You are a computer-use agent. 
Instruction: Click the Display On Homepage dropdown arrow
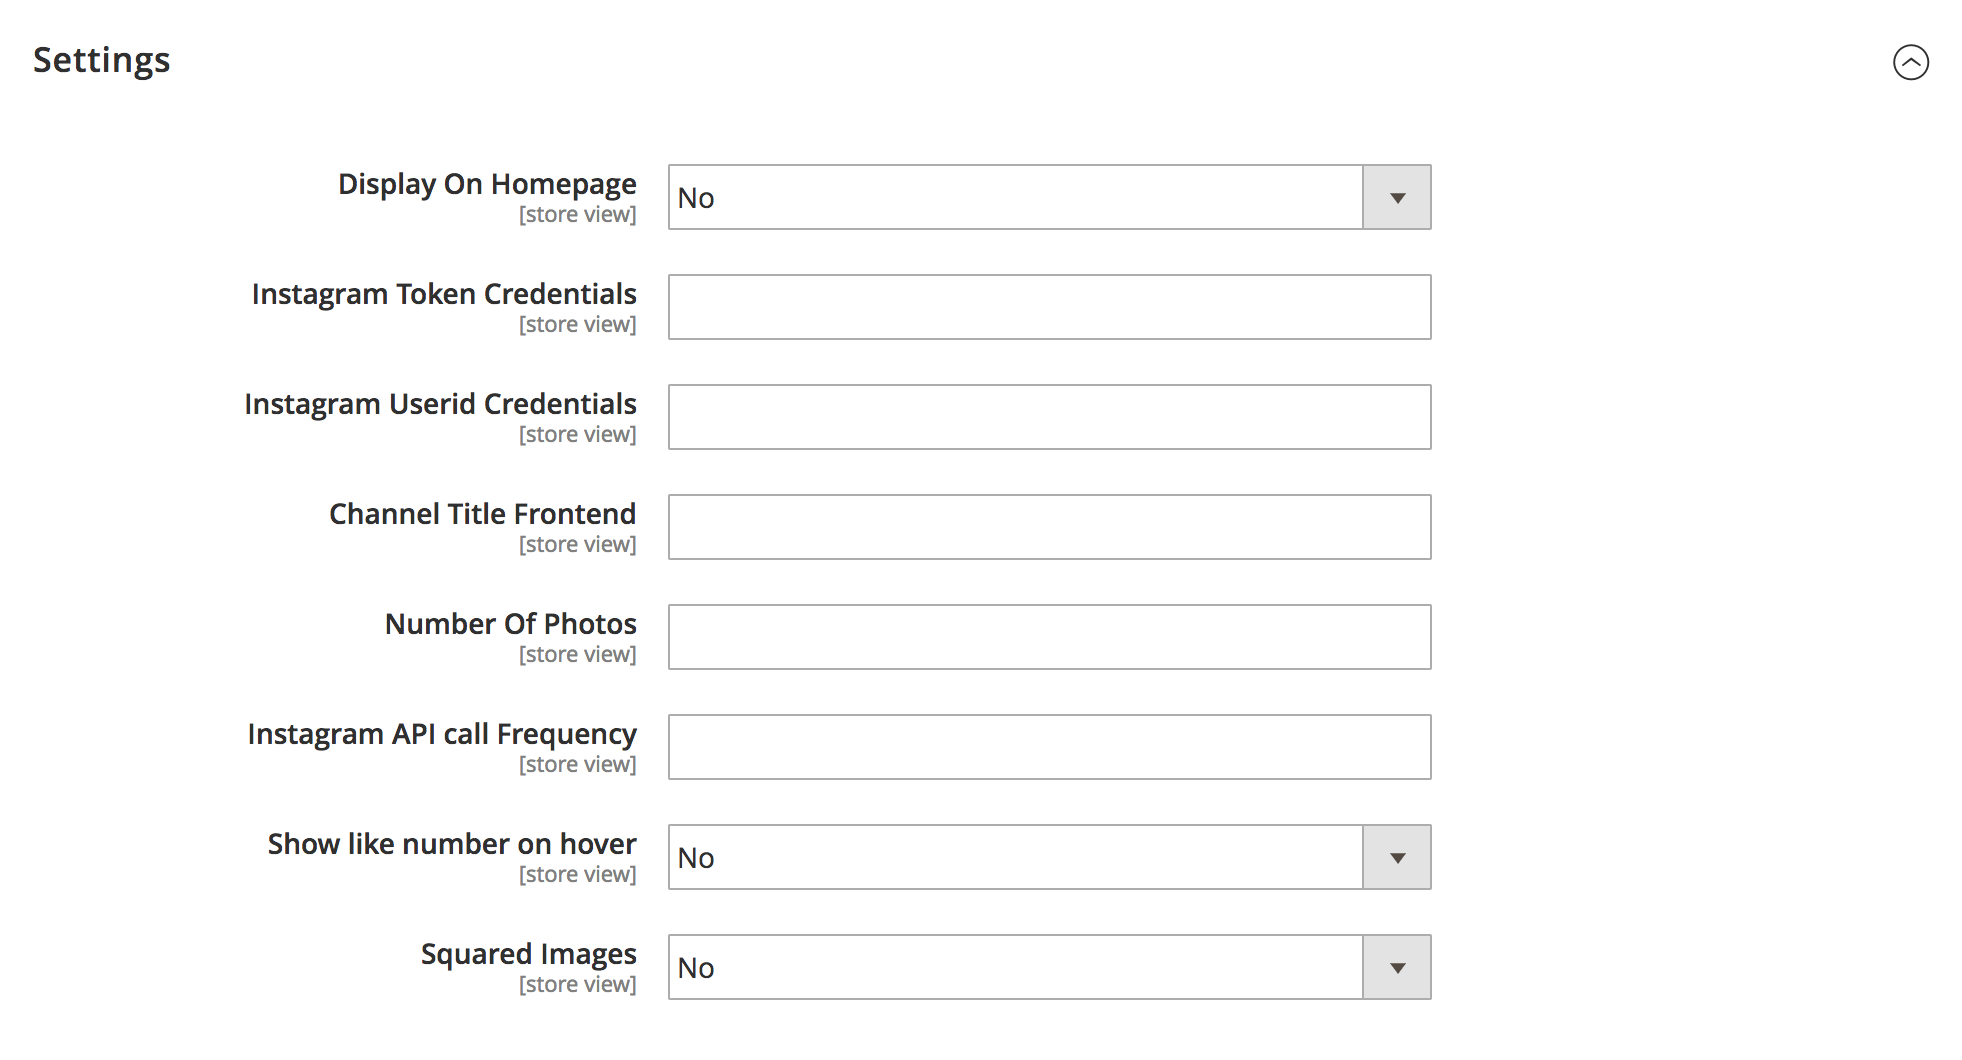tap(1397, 198)
